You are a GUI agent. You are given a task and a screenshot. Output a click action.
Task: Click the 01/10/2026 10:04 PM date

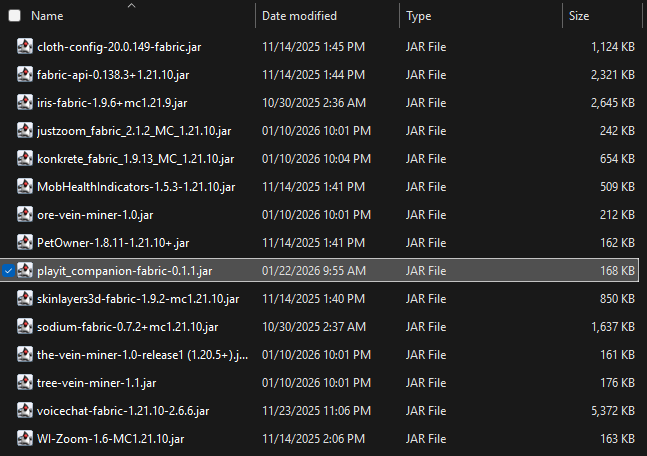click(316, 159)
